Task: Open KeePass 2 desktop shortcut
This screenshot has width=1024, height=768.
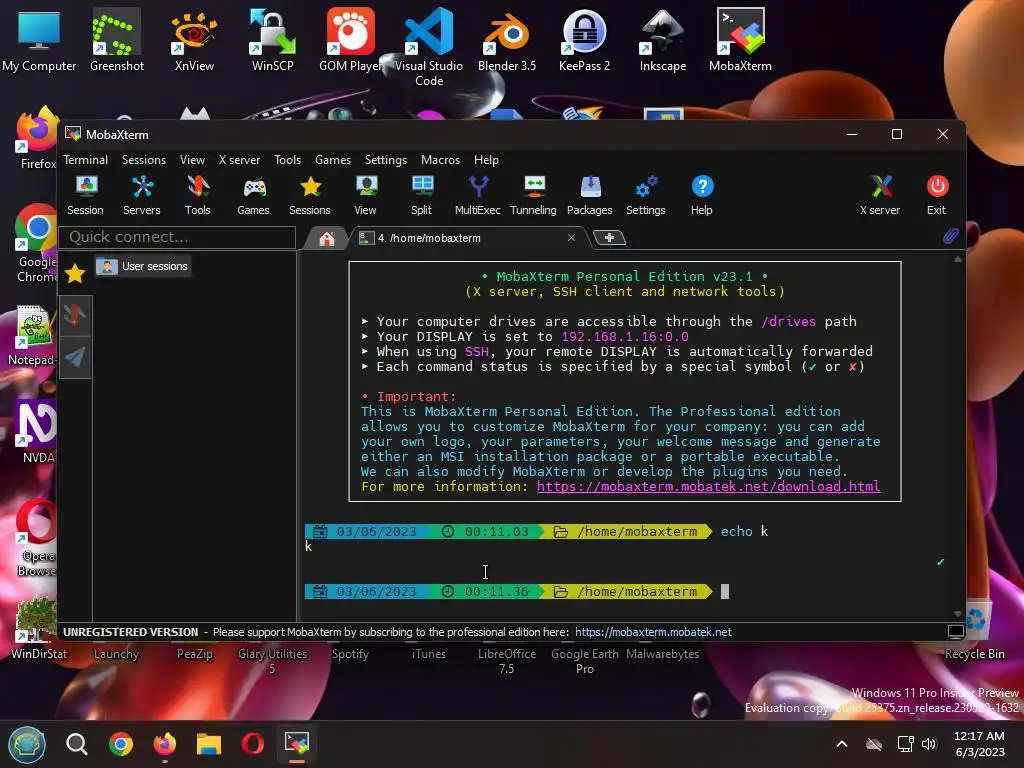Action: coord(584,39)
